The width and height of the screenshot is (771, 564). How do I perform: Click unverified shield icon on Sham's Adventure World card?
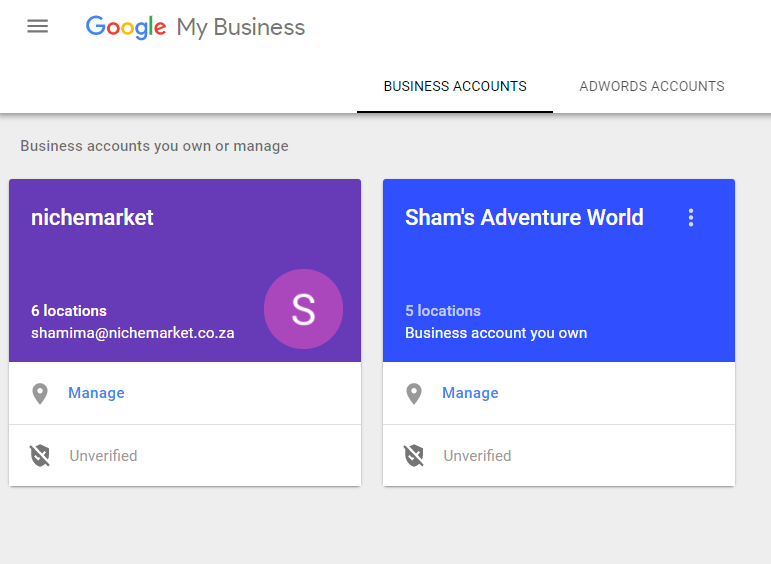[x=414, y=455]
